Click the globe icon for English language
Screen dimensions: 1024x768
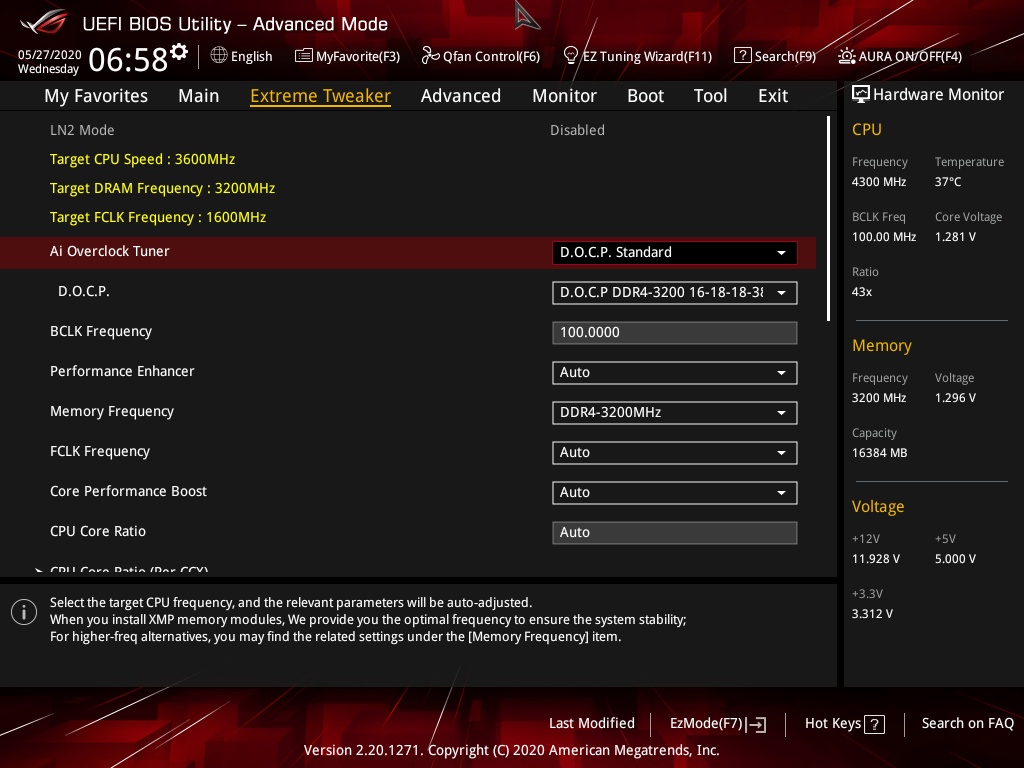(x=219, y=56)
